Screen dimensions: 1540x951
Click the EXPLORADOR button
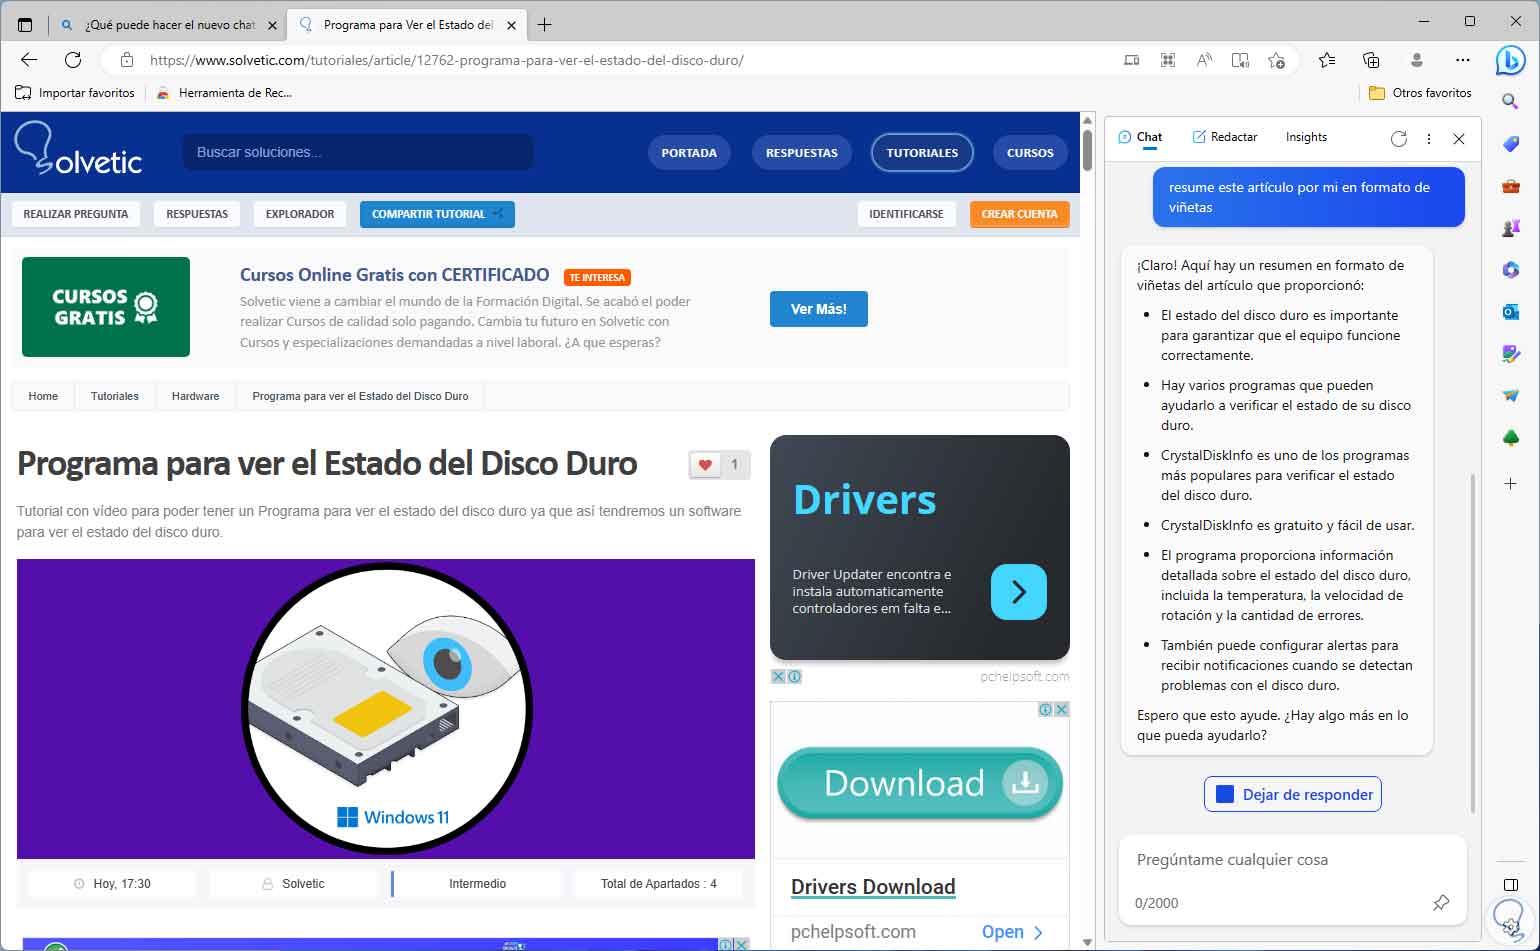(x=300, y=214)
